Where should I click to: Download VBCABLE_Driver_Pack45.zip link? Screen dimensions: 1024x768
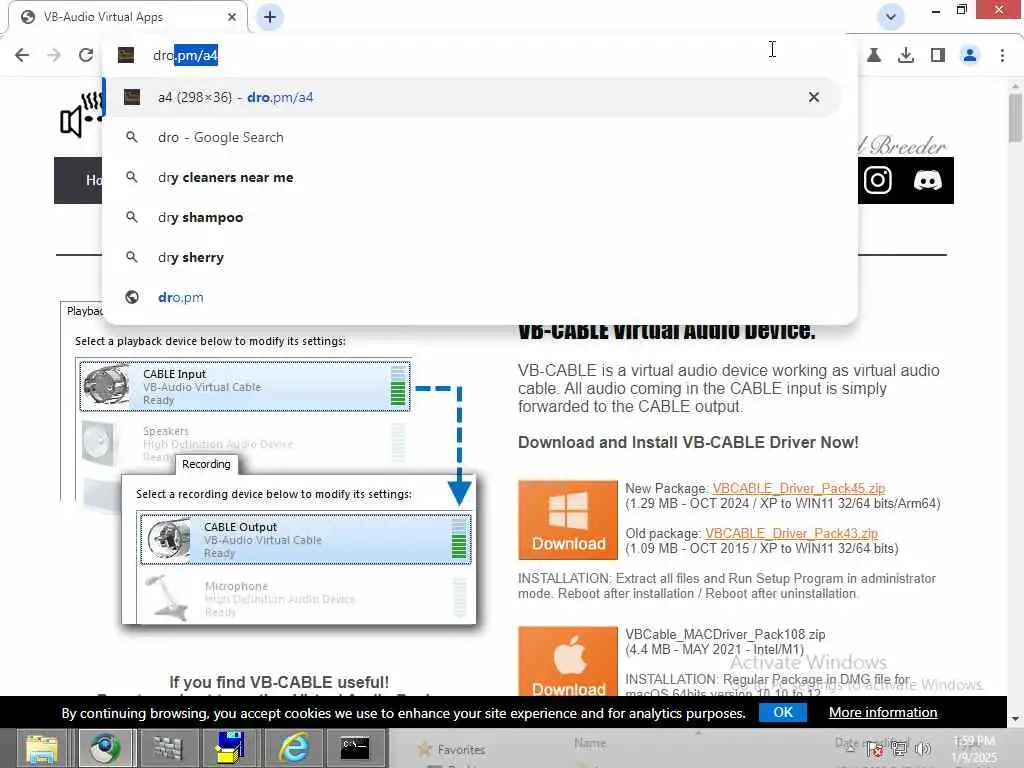(799, 488)
